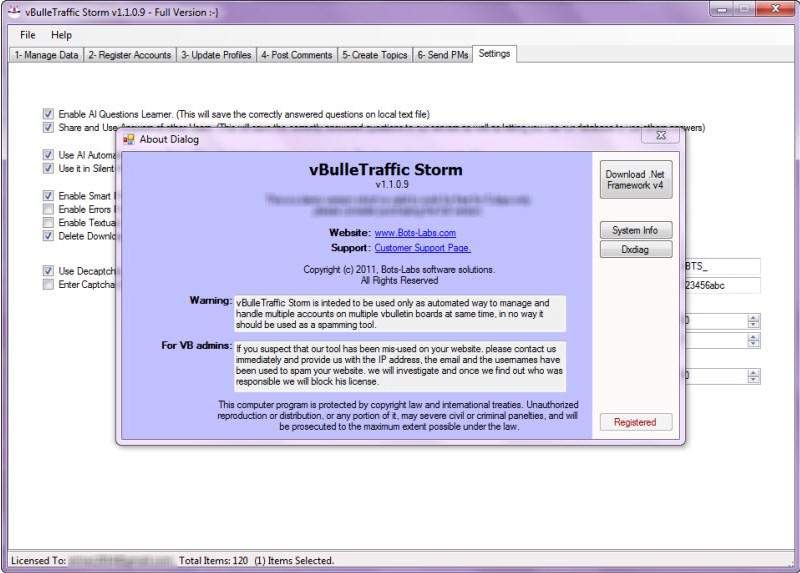Select the 5- Create Topics tab
Screen dimensions: 800x573
click(x=374, y=55)
